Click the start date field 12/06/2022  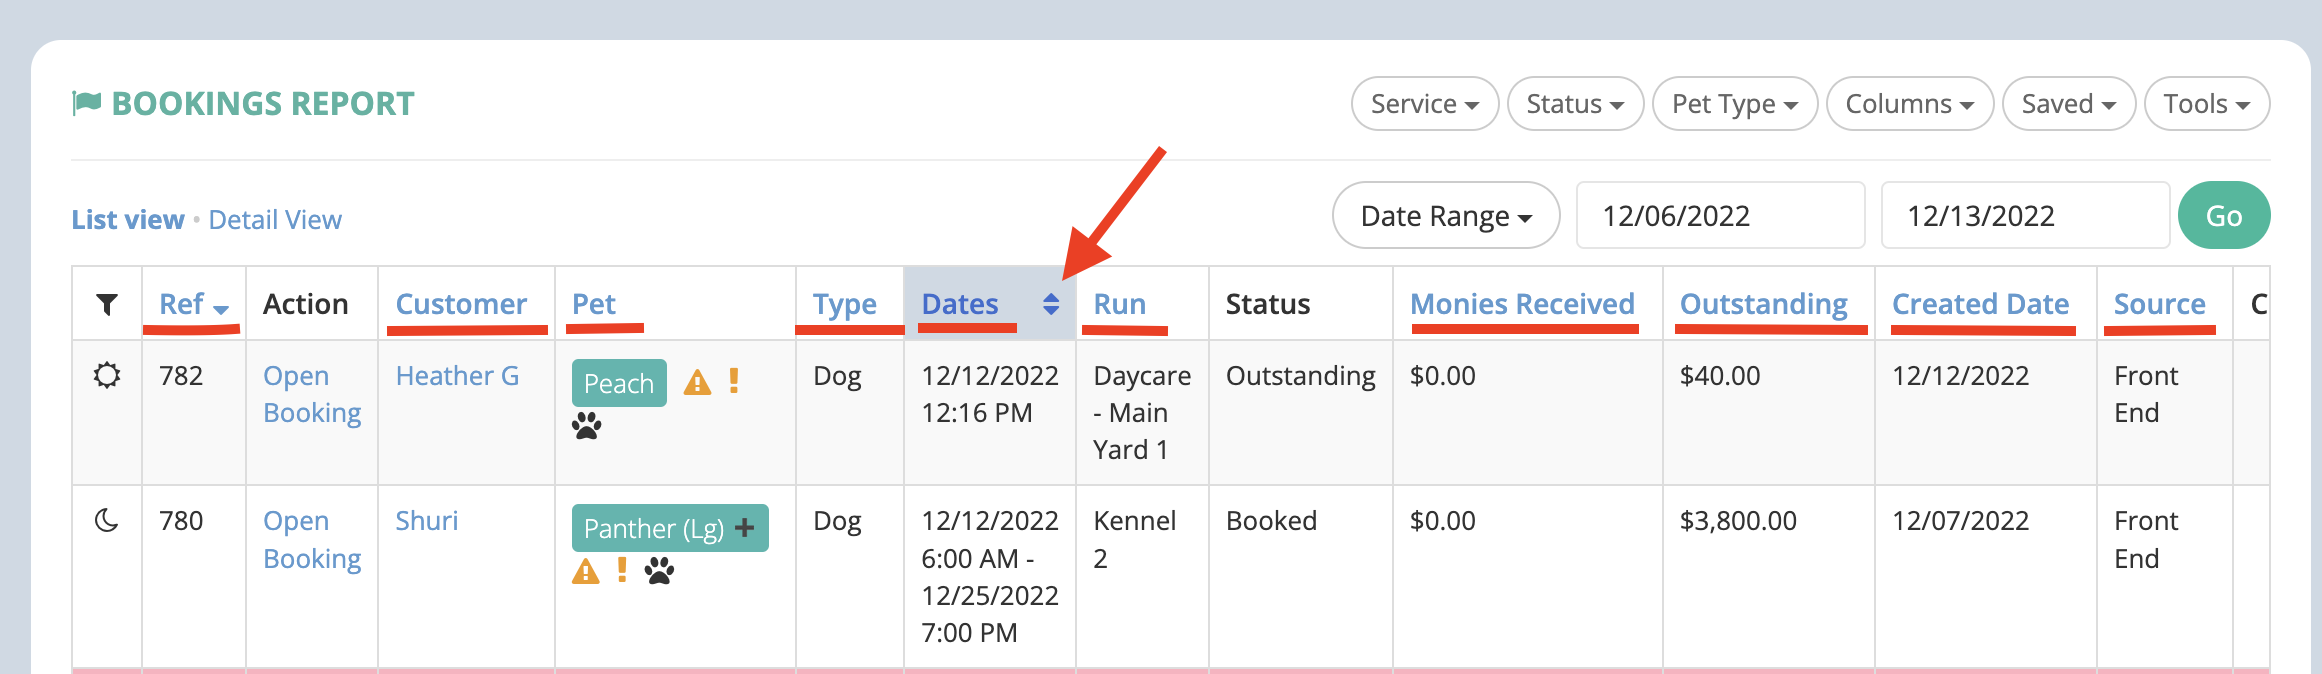[x=1721, y=215]
